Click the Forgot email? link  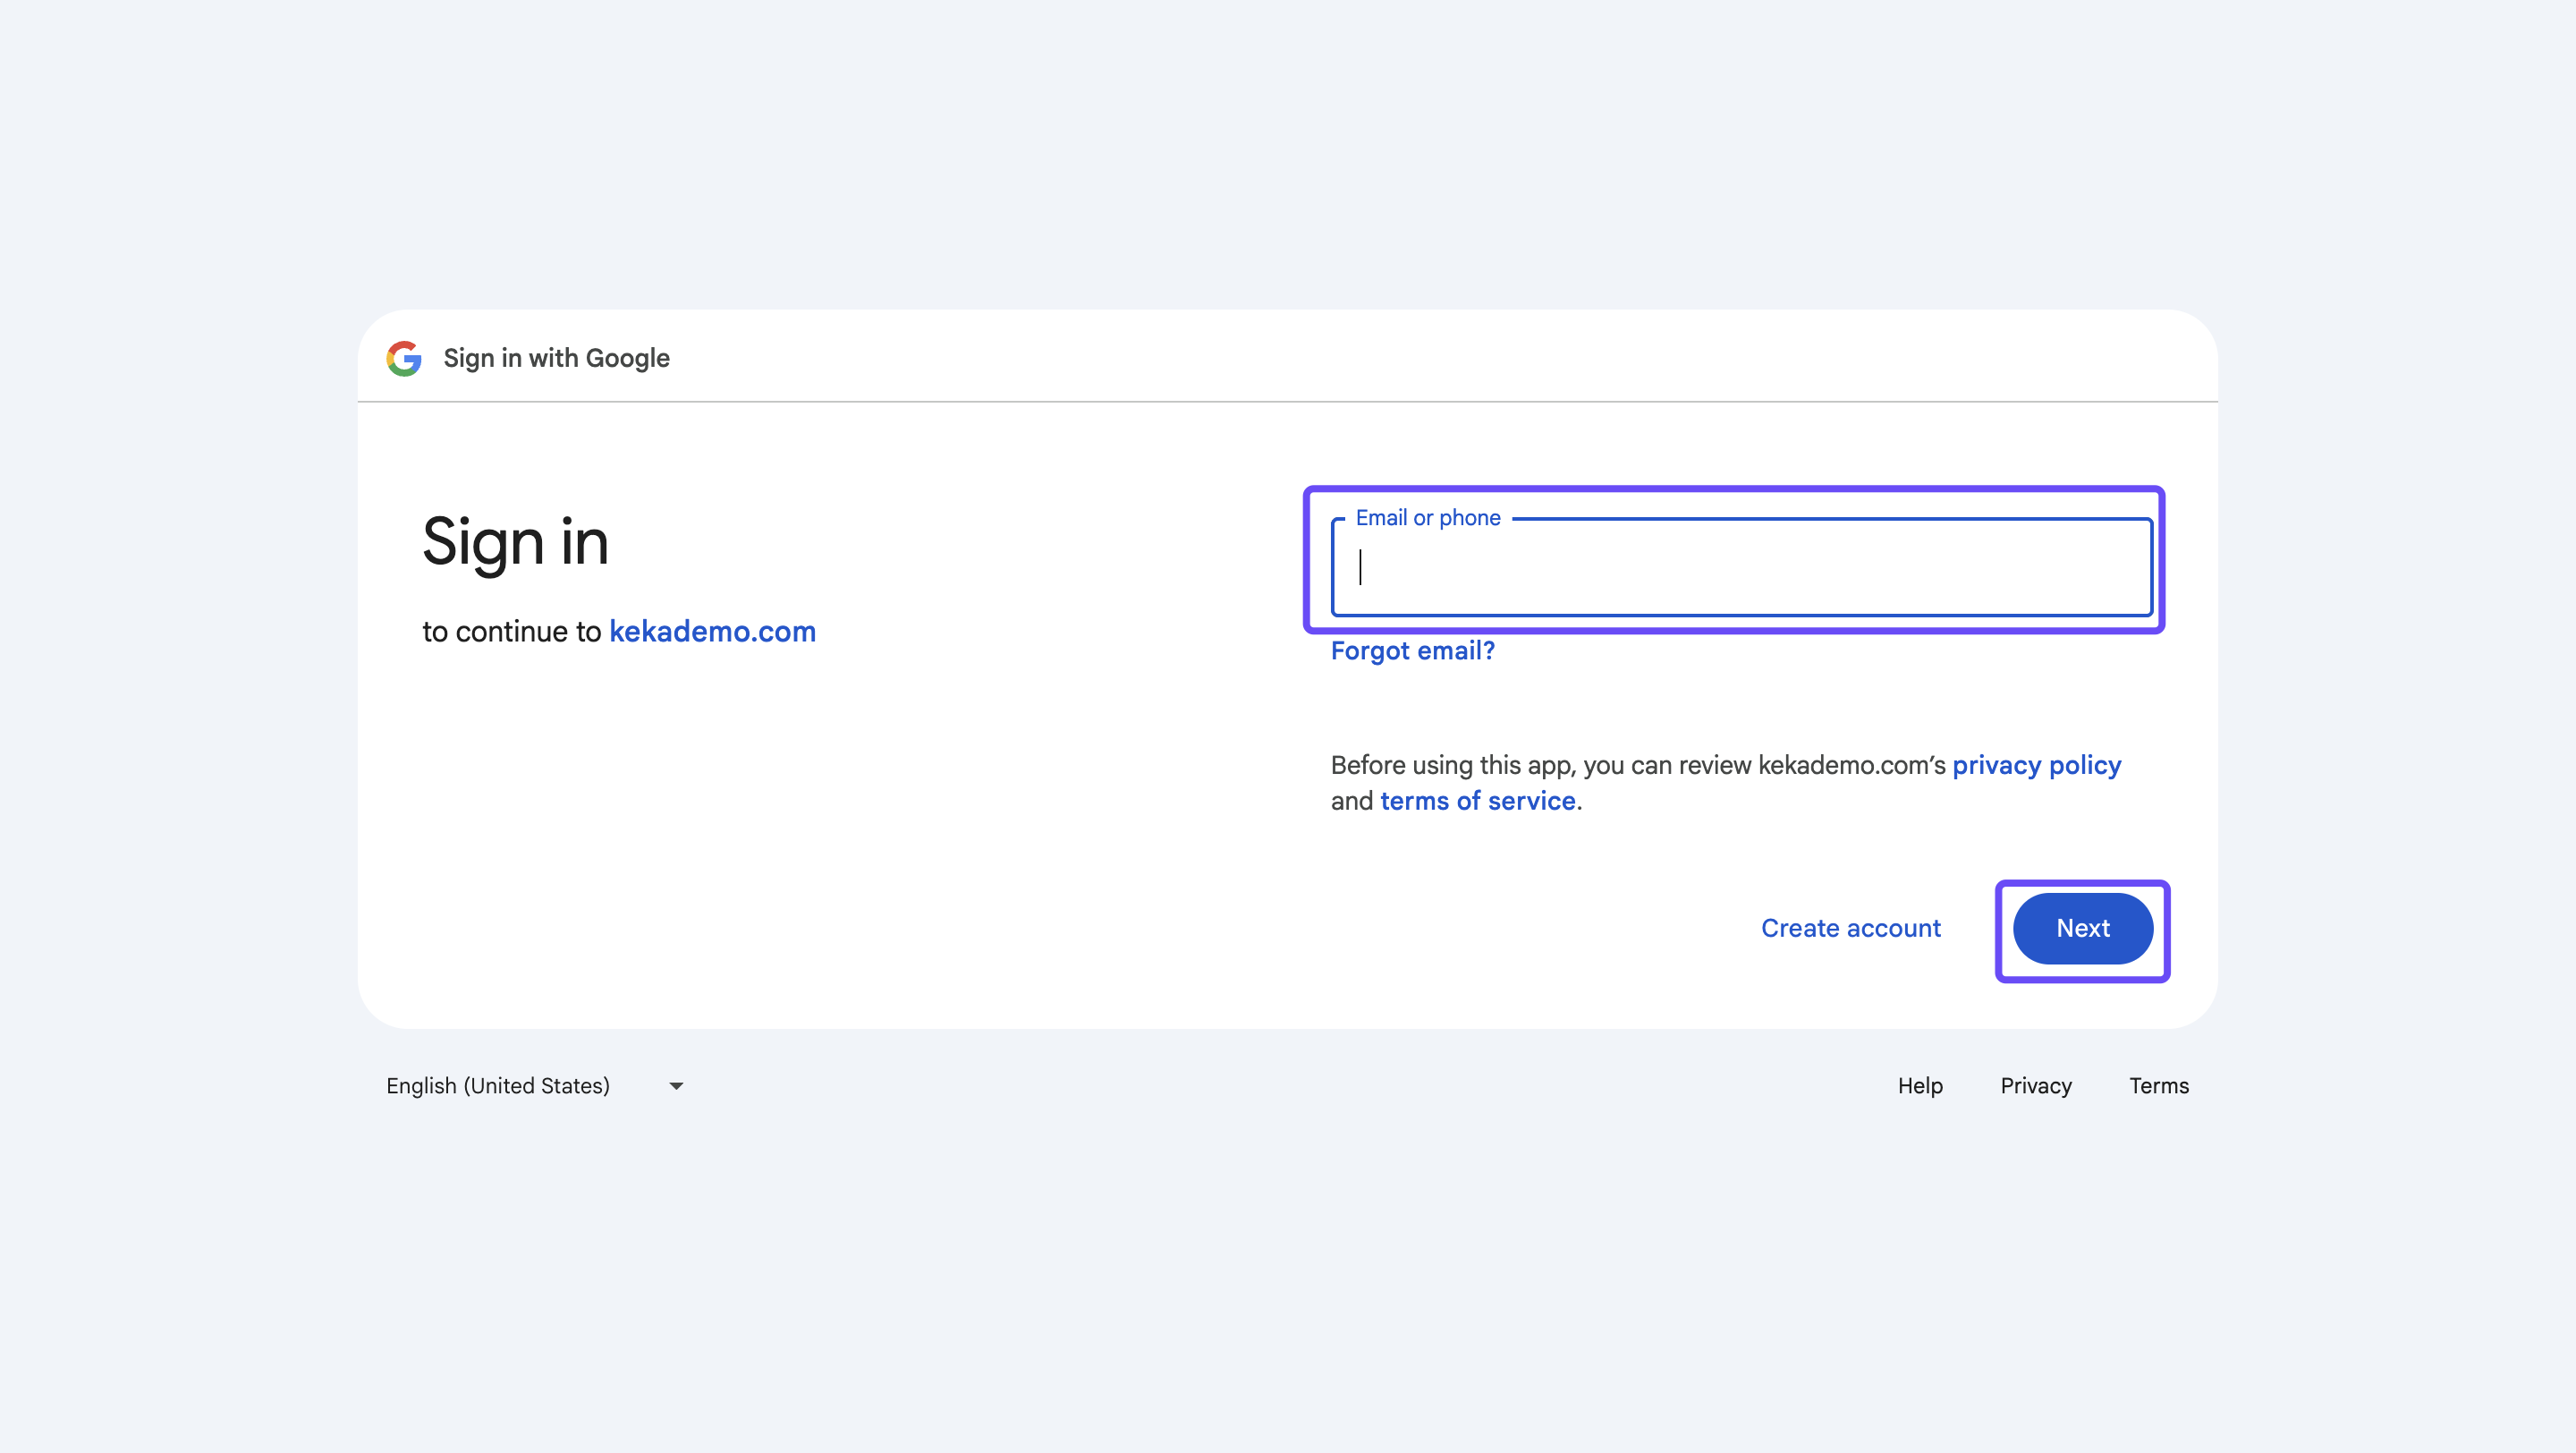pos(1412,651)
